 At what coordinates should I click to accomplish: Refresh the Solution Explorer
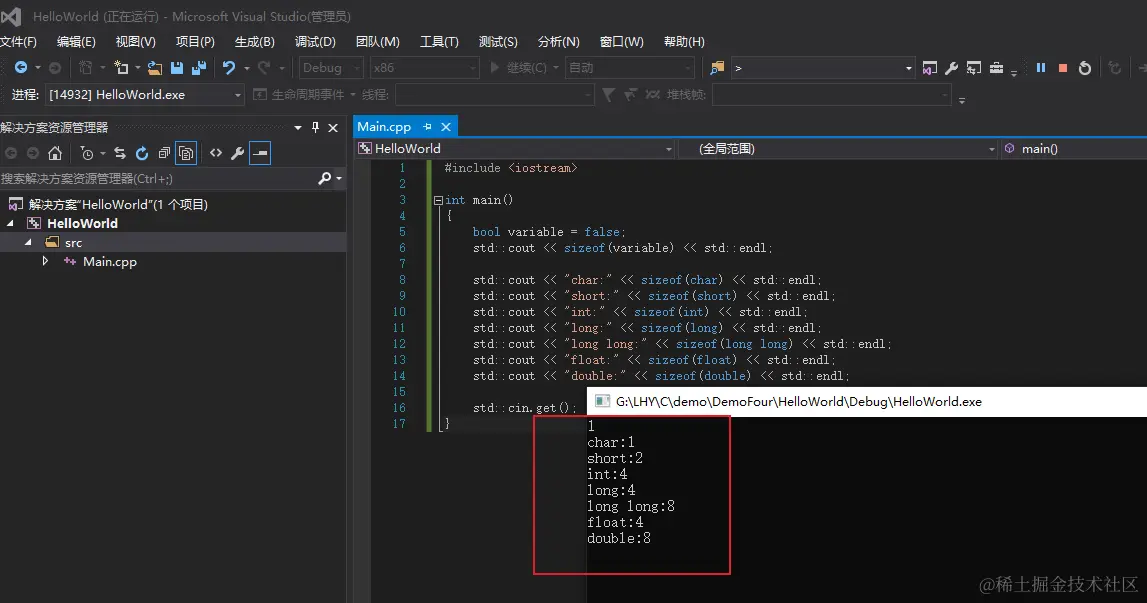pyautogui.click(x=142, y=153)
